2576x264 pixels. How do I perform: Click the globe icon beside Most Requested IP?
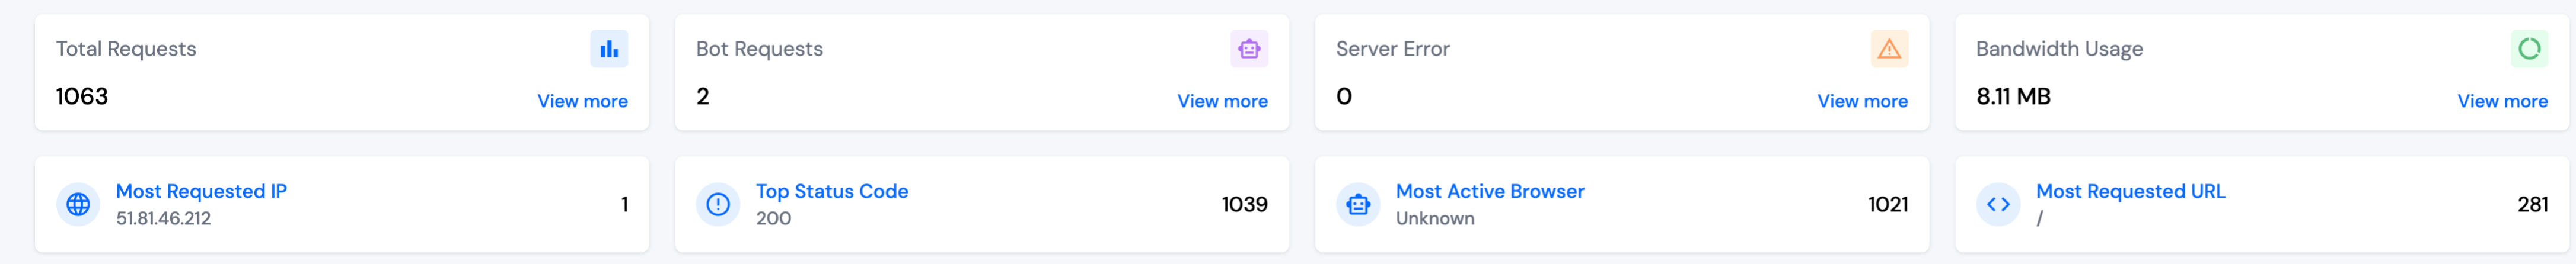(x=78, y=204)
